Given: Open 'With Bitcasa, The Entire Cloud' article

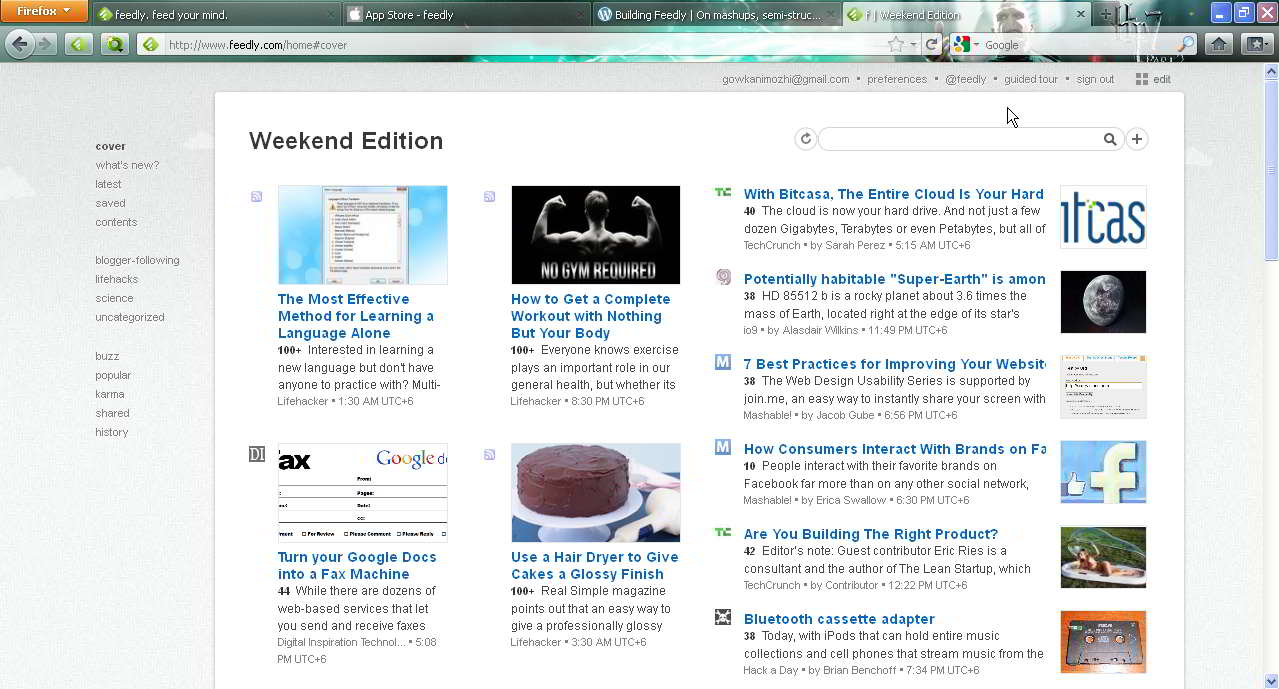Looking at the screenshot, I should (894, 194).
